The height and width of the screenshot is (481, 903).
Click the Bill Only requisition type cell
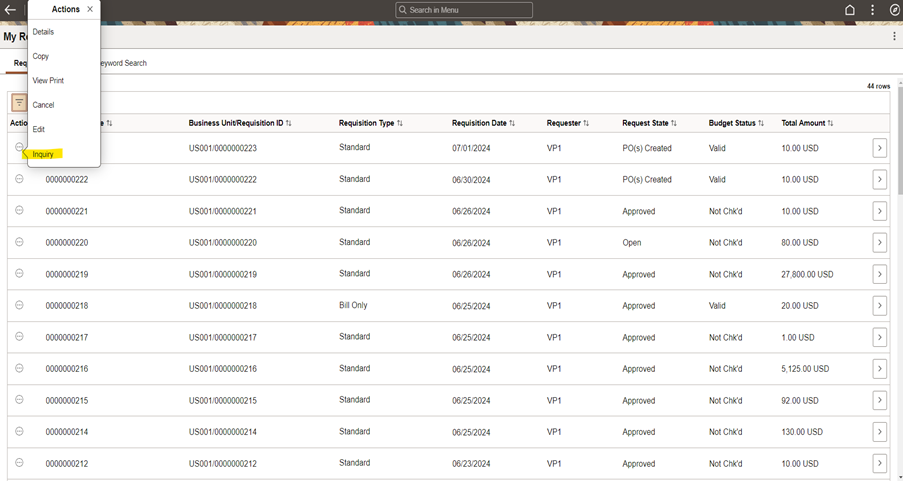pos(353,305)
